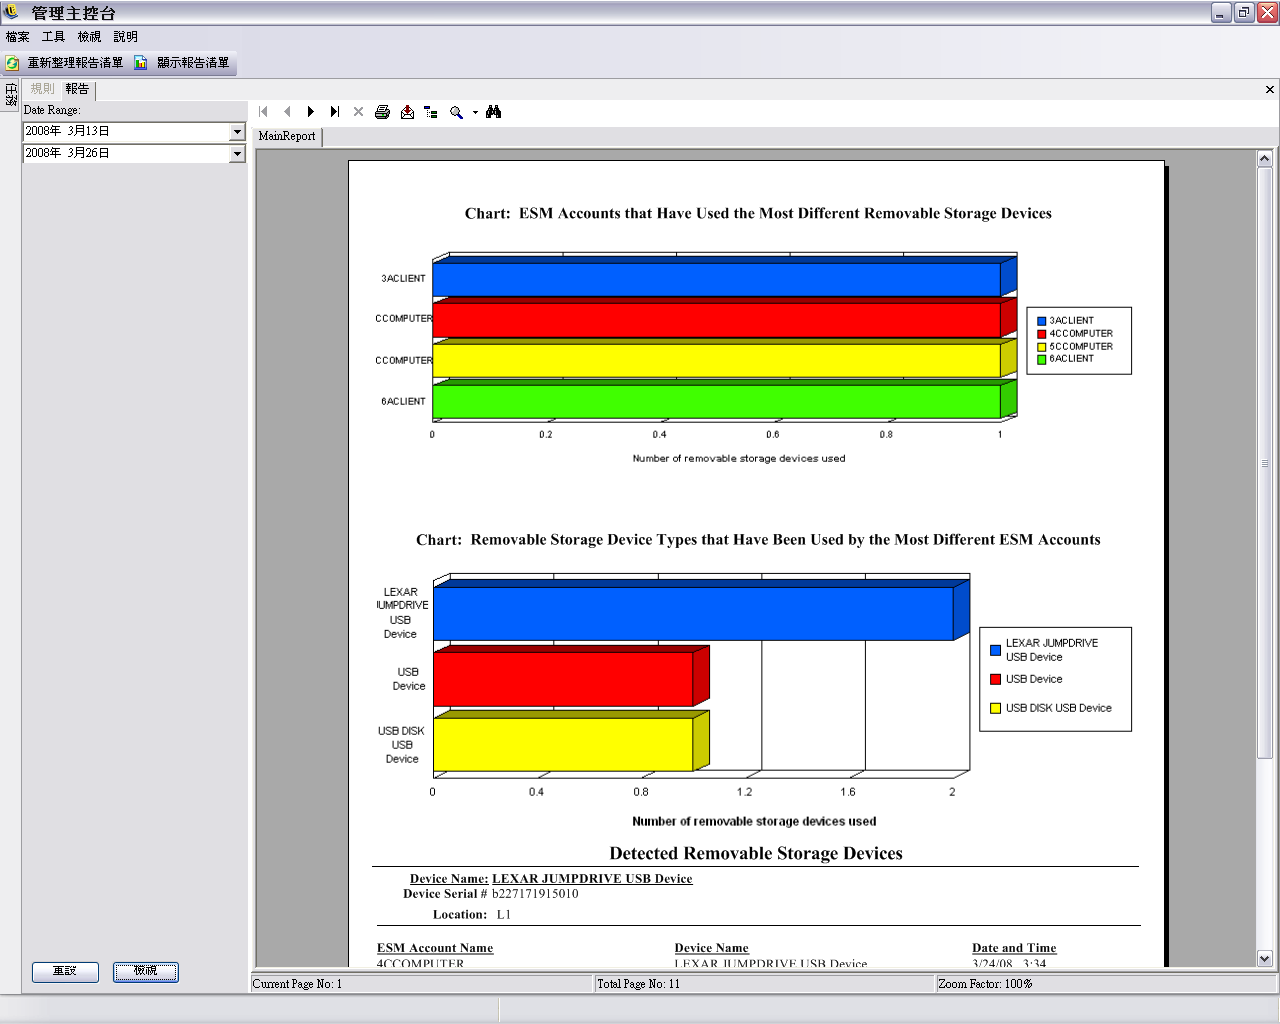Click the report's vertical scrollbar down arrow
1280x1024 pixels.
[x=1264, y=958]
